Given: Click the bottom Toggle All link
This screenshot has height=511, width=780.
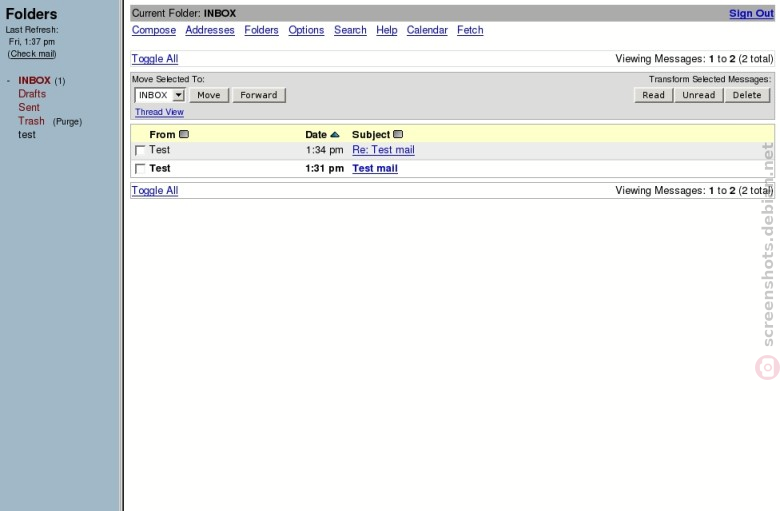Looking at the screenshot, I should click(x=155, y=191).
